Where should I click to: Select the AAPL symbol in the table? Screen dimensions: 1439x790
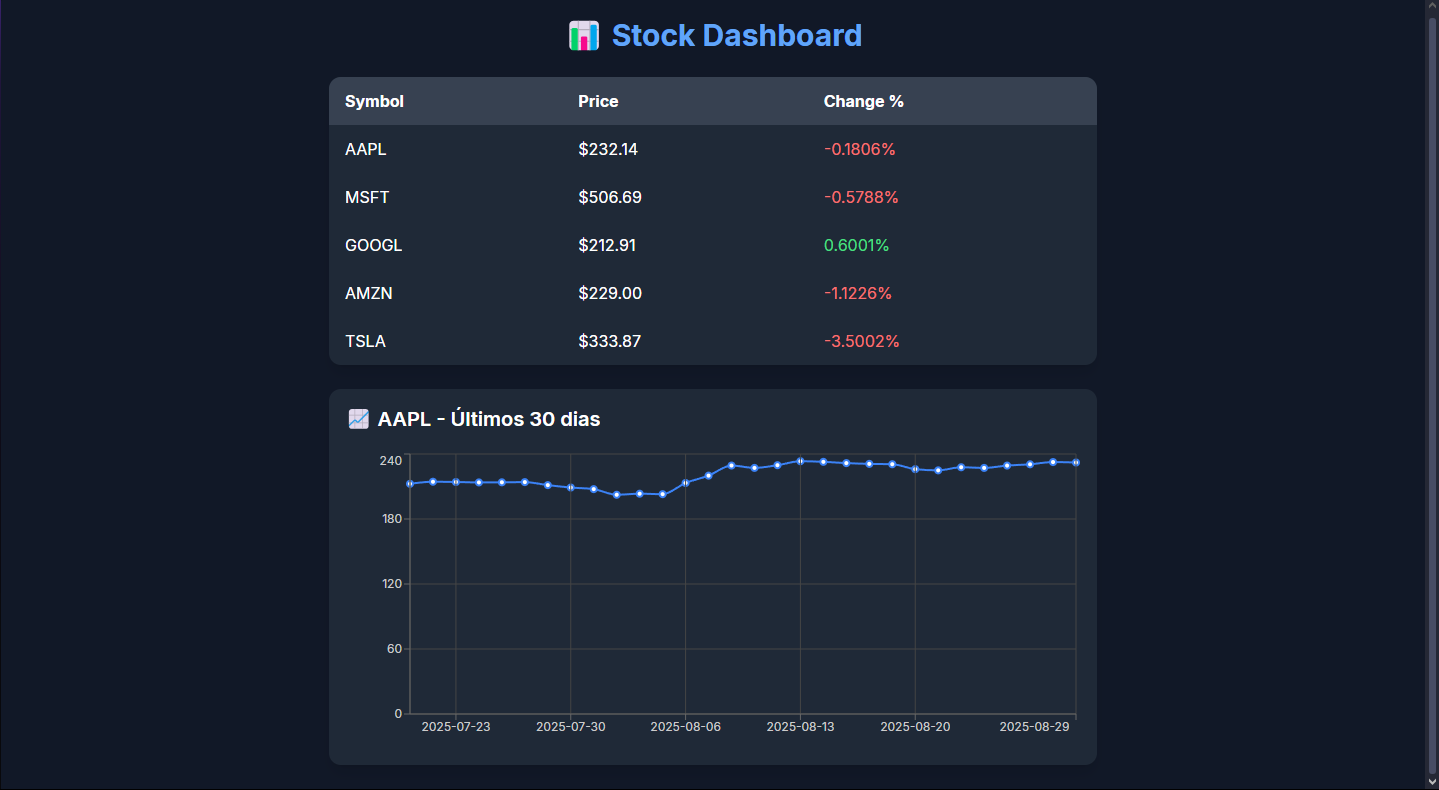365,149
